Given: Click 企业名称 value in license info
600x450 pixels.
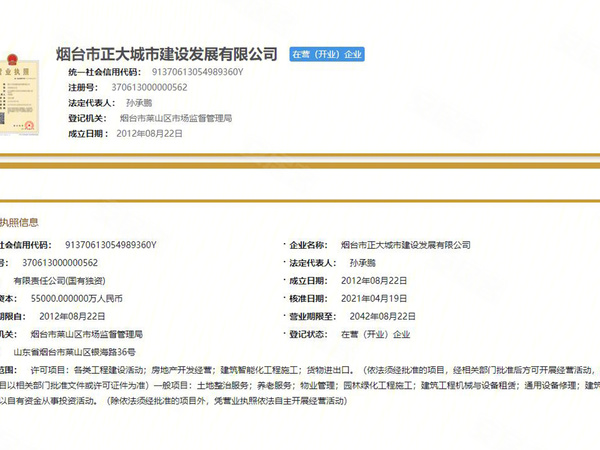Looking at the screenshot, I should [x=406, y=245].
